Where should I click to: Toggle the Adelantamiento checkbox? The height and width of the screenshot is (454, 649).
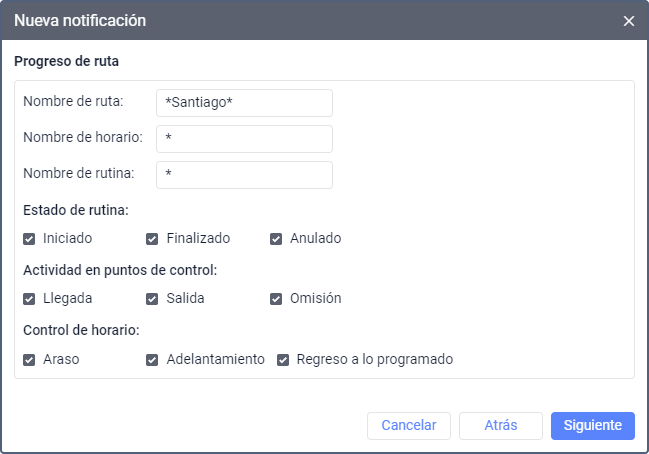click(153, 359)
